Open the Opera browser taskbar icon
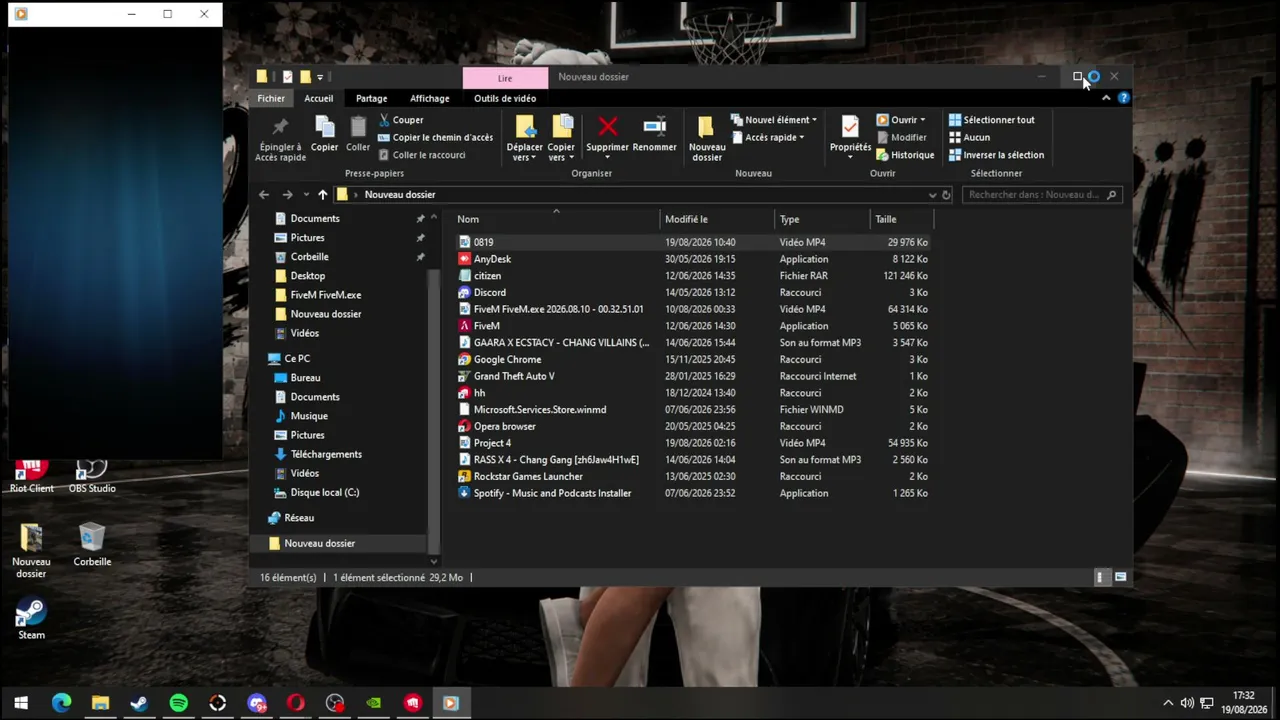Image resolution: width=1280 pixels, height=720 pixels. pyautogui.click(x=296, y=703)
